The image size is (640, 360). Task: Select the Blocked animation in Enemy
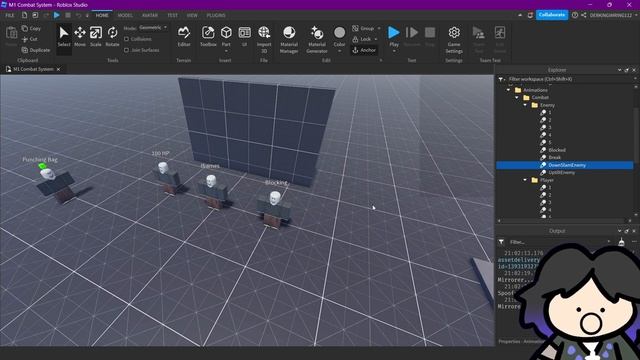tap(557, 150)
